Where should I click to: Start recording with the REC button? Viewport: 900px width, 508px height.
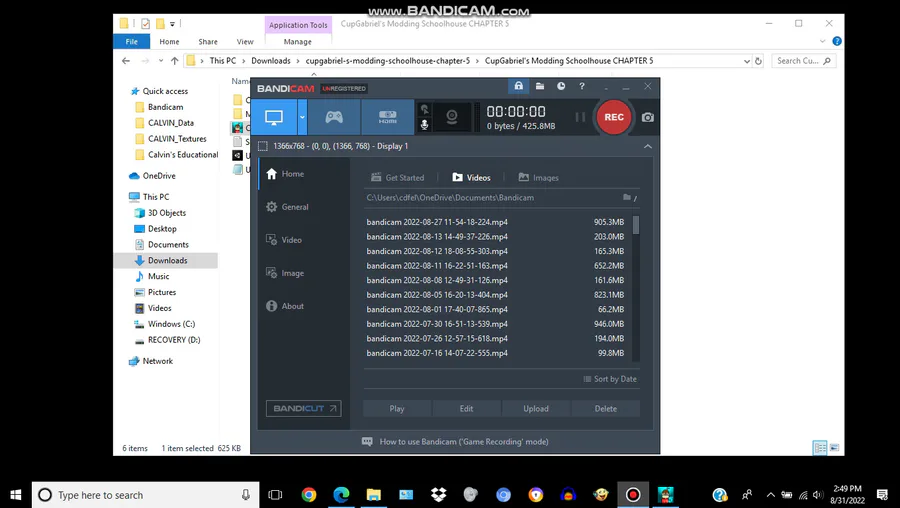(x=614, y=117)
